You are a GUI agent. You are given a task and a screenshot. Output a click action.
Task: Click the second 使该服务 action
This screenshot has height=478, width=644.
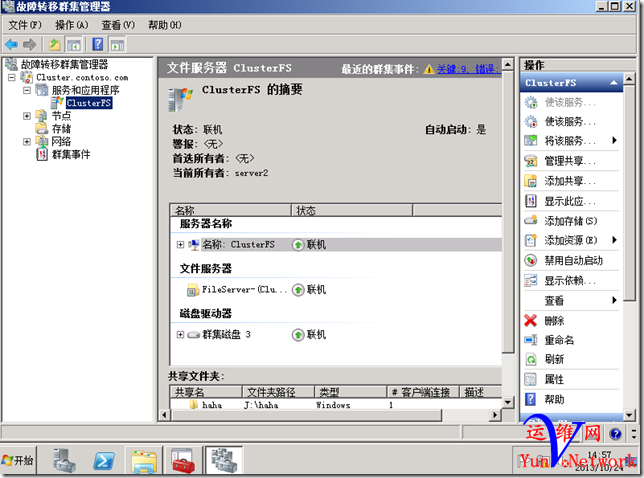(x=570, y=122)
